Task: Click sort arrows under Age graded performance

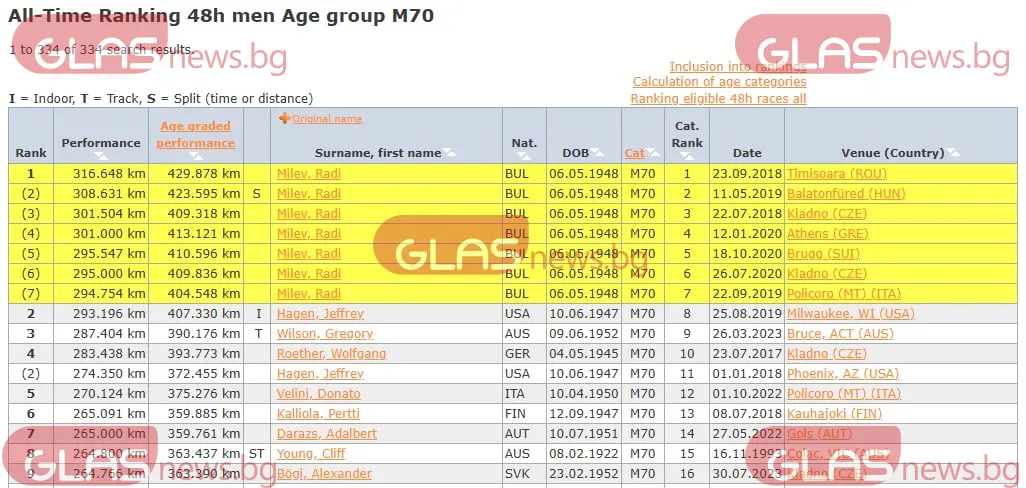Action: pyautogui.click(x=195, y=157)
